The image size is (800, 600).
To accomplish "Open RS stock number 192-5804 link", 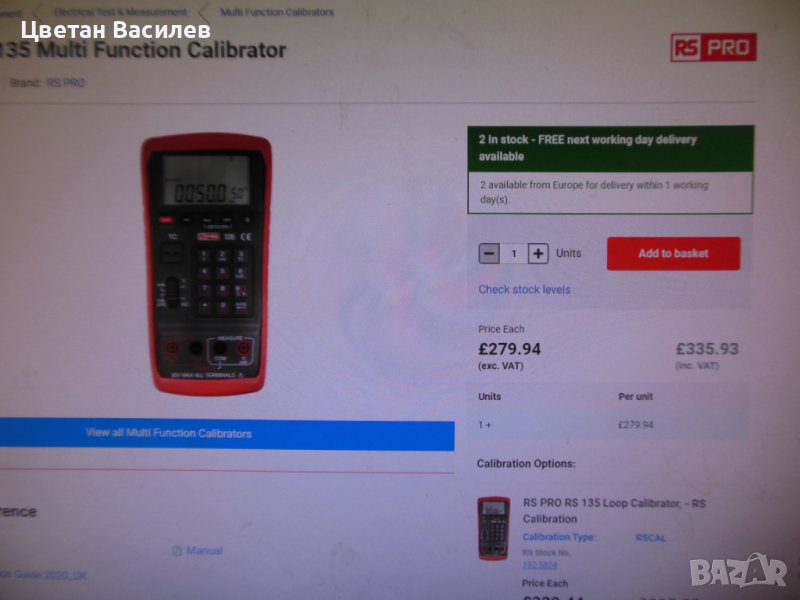I will coord(540,565).
